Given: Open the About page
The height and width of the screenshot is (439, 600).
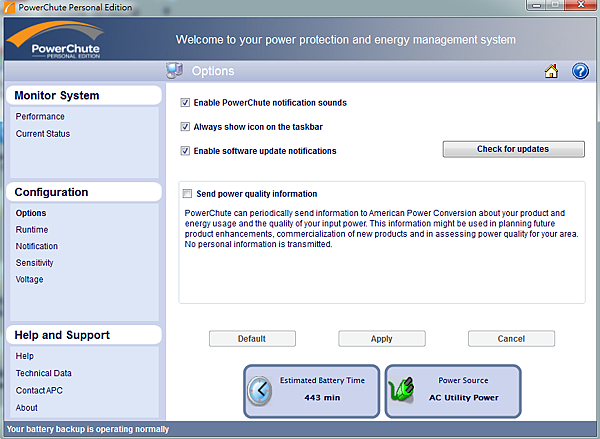Looking at the screenshot, I should 26,408.
